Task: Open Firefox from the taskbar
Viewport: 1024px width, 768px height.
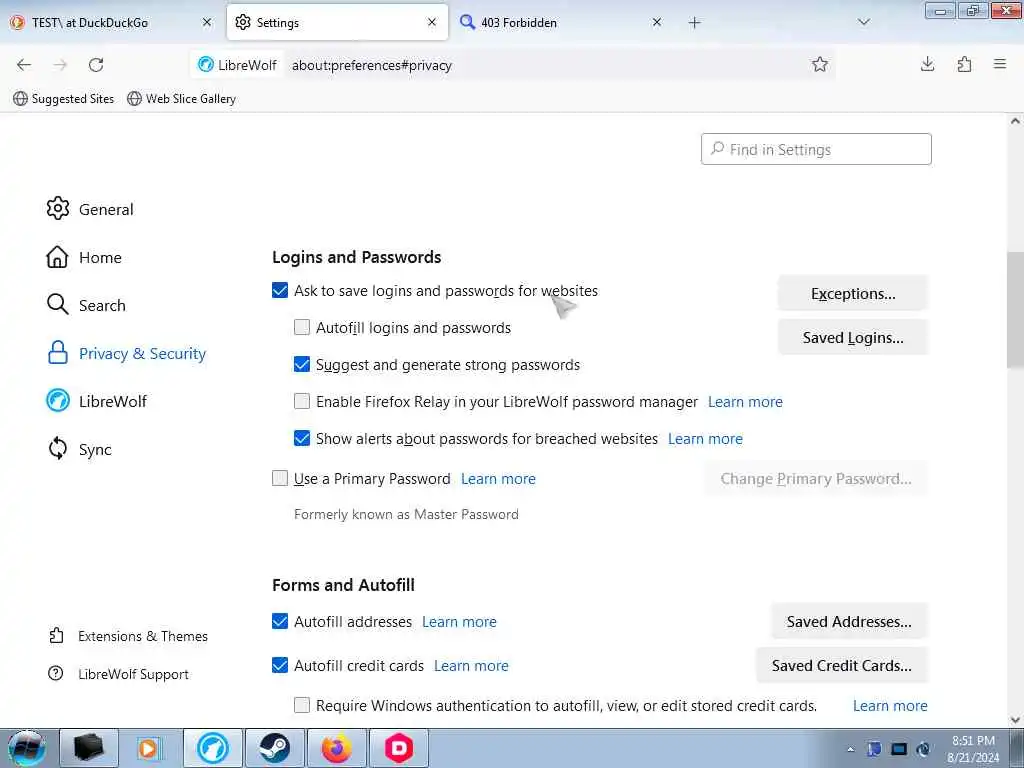Action: [337, 748]
